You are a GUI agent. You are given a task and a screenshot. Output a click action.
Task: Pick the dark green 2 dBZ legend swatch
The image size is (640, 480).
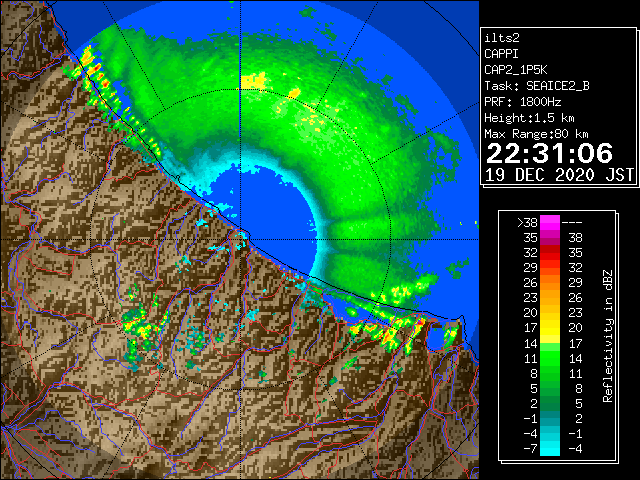coord(550,404)
